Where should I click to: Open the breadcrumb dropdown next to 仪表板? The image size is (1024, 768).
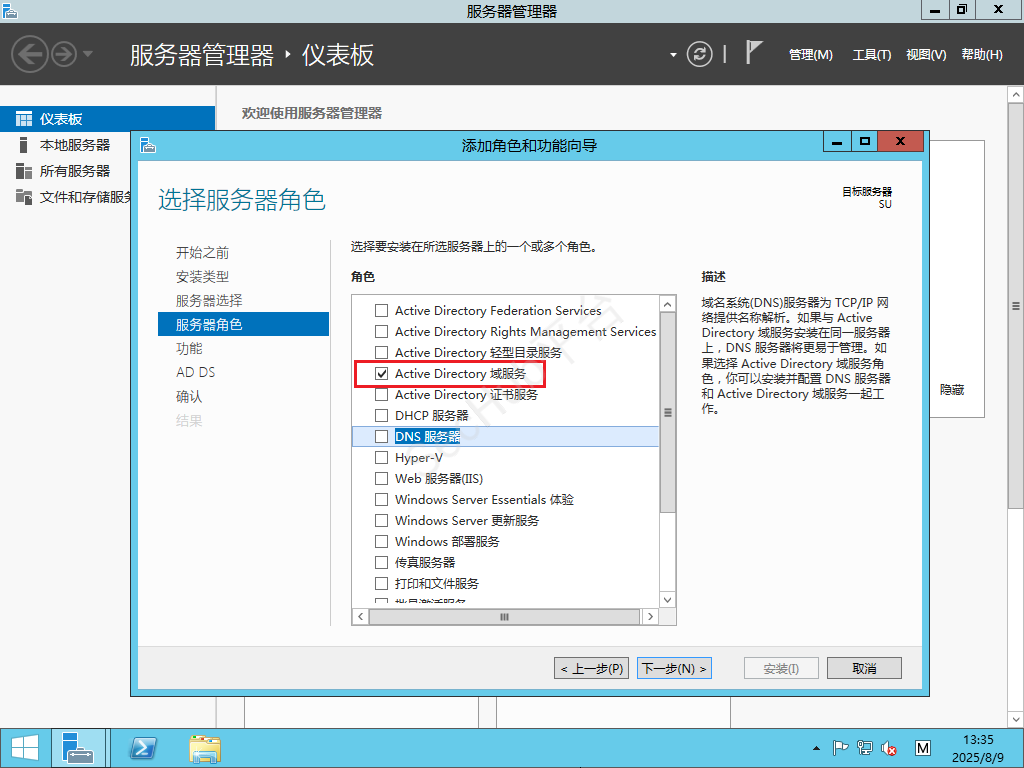pyautogui.click(x=675, y=54)
